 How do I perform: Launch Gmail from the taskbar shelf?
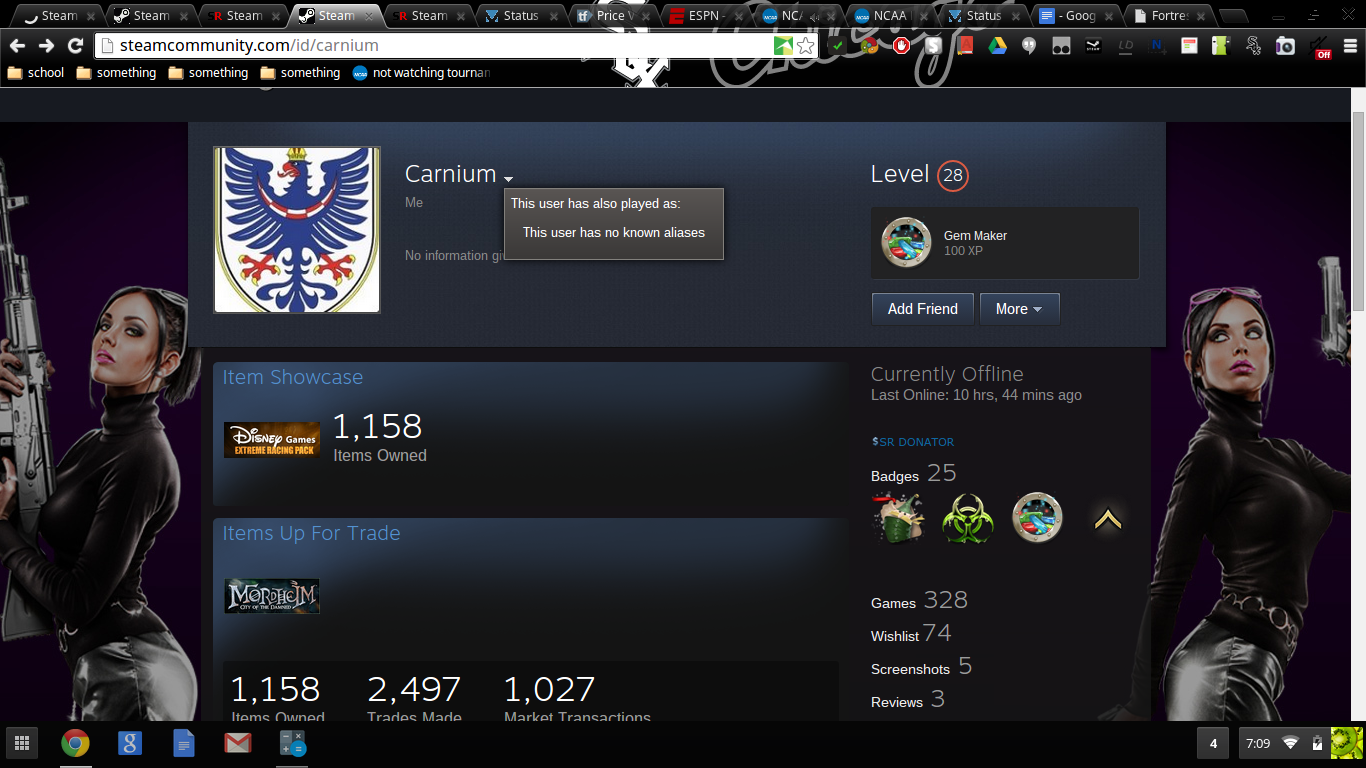tap(237, 743)
